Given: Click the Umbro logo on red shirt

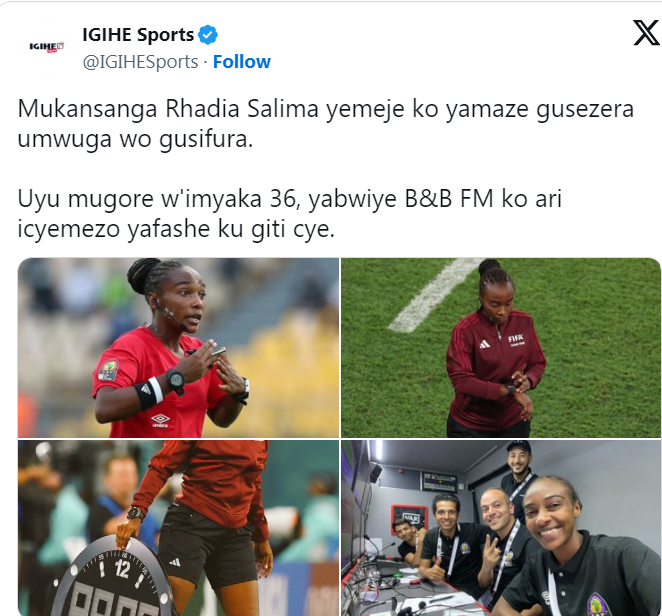Looking at the screenshot, I should [160, 421].
